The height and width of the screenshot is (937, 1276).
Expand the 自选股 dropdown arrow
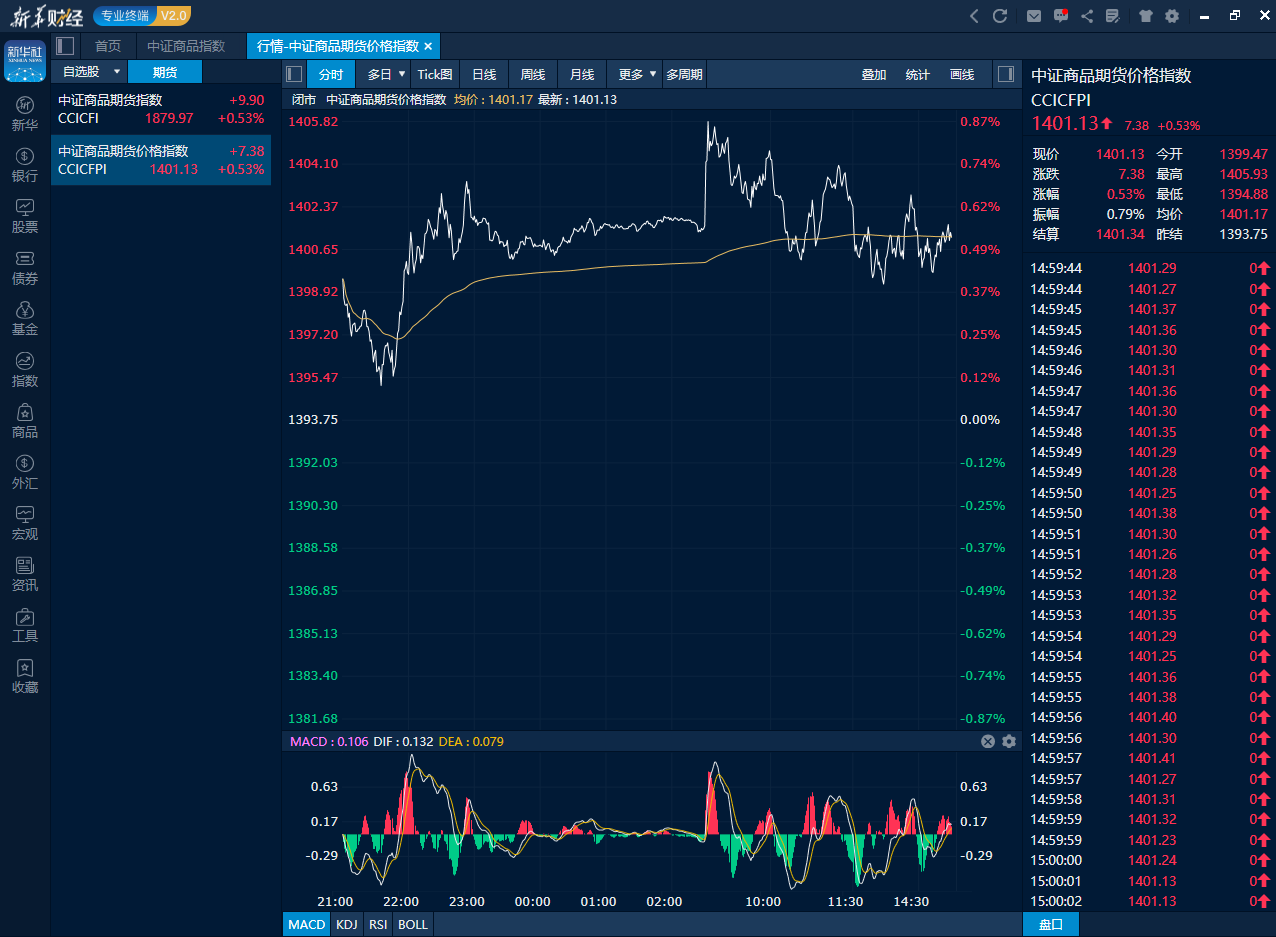[116, 71]
